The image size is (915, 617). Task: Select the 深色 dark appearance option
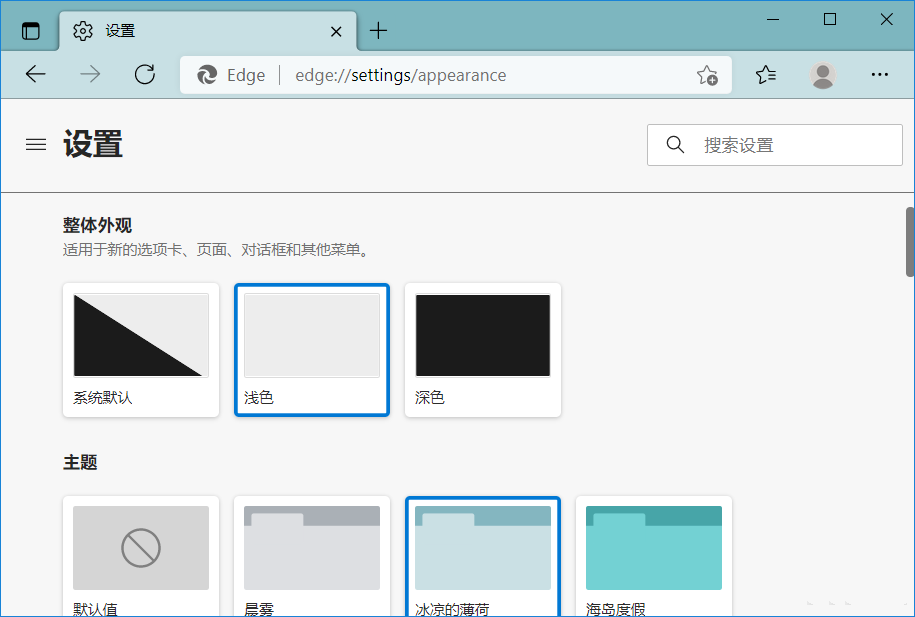click(482, 349)
